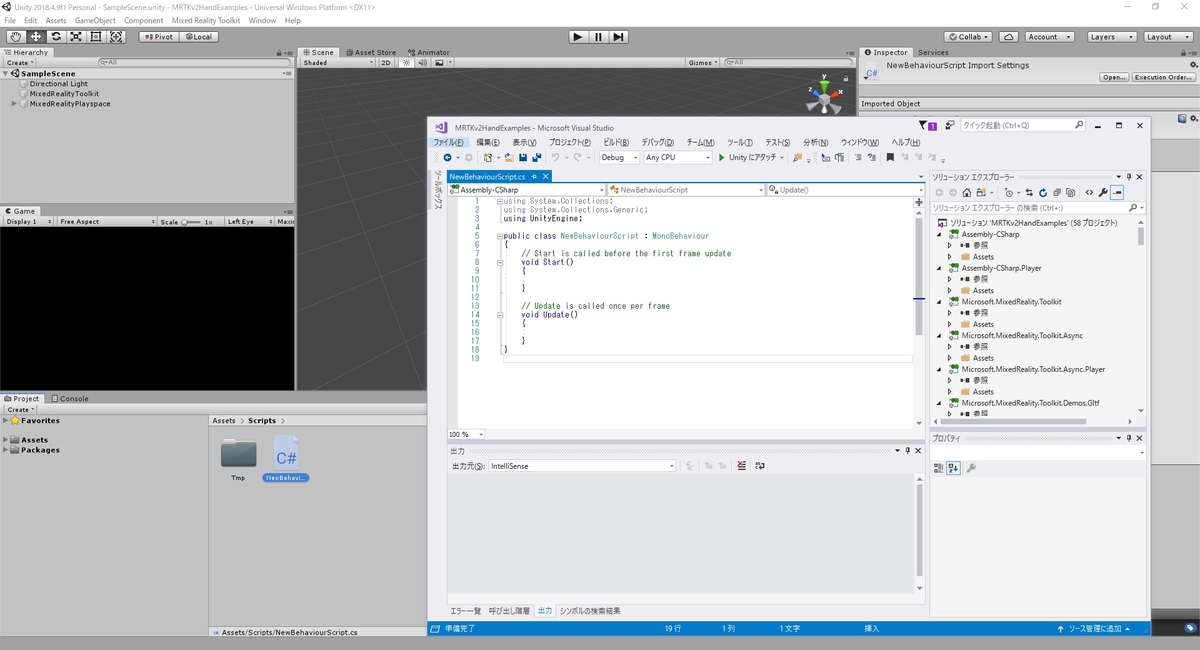Select the Hand tool in Unity toolbar
The height and width of the screenshot is (650, 1200).
(14, 36)
